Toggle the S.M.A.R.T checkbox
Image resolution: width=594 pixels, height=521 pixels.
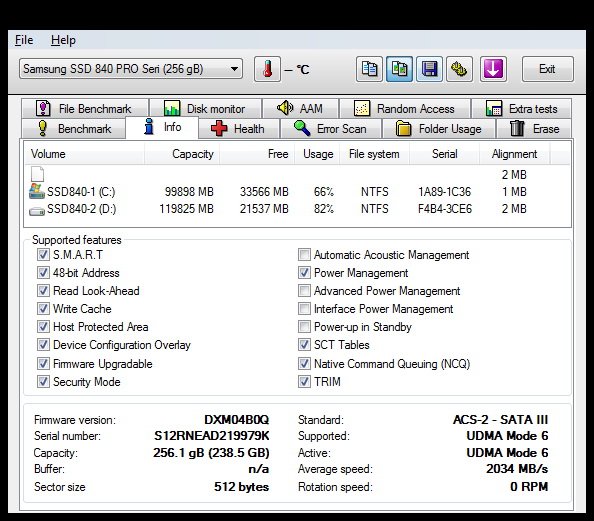coord(43,255)
